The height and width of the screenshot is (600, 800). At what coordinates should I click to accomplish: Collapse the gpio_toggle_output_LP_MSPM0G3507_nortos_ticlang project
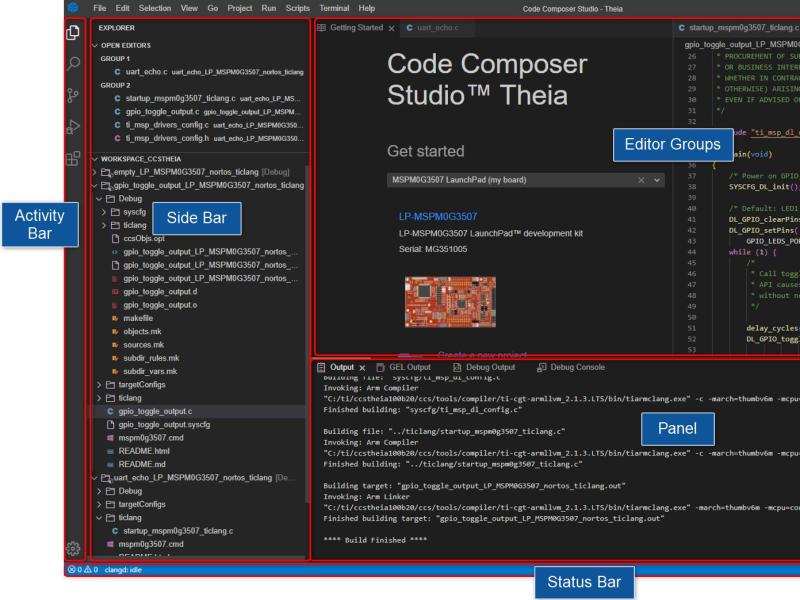coord(94,185)
